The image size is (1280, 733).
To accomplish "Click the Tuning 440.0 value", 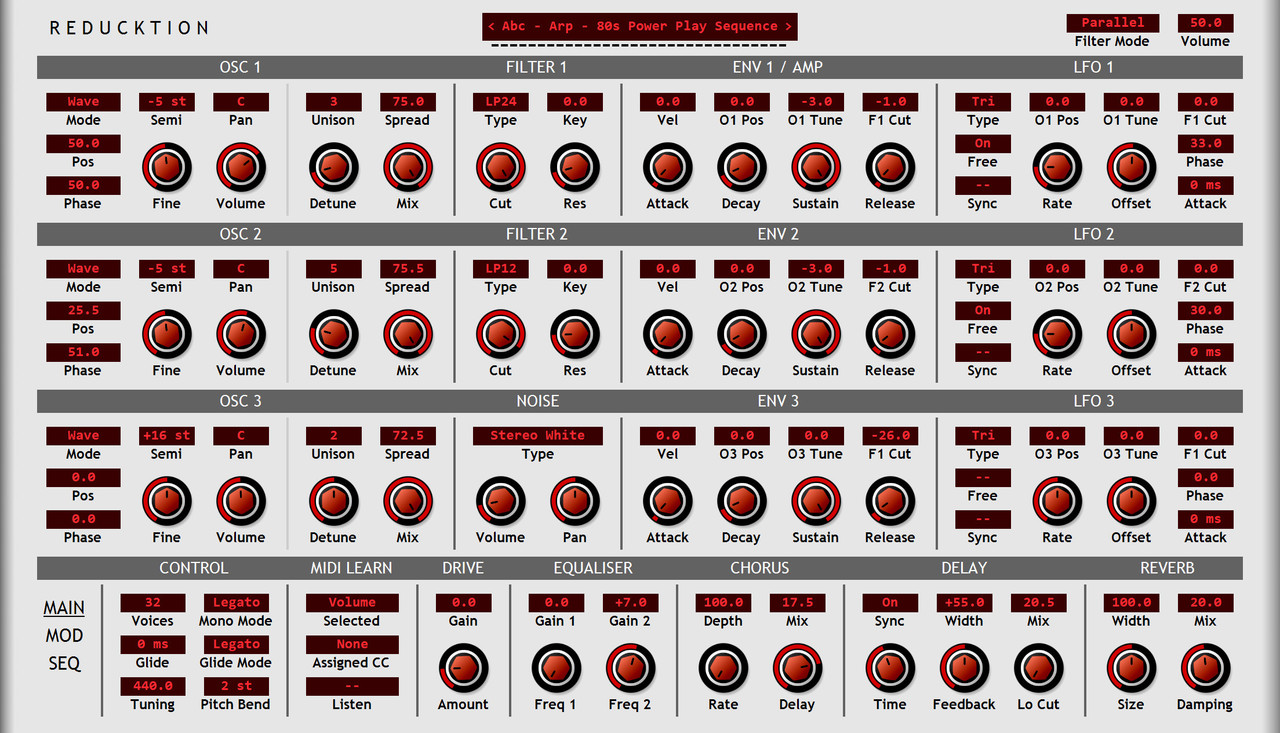I will [153, 686].
